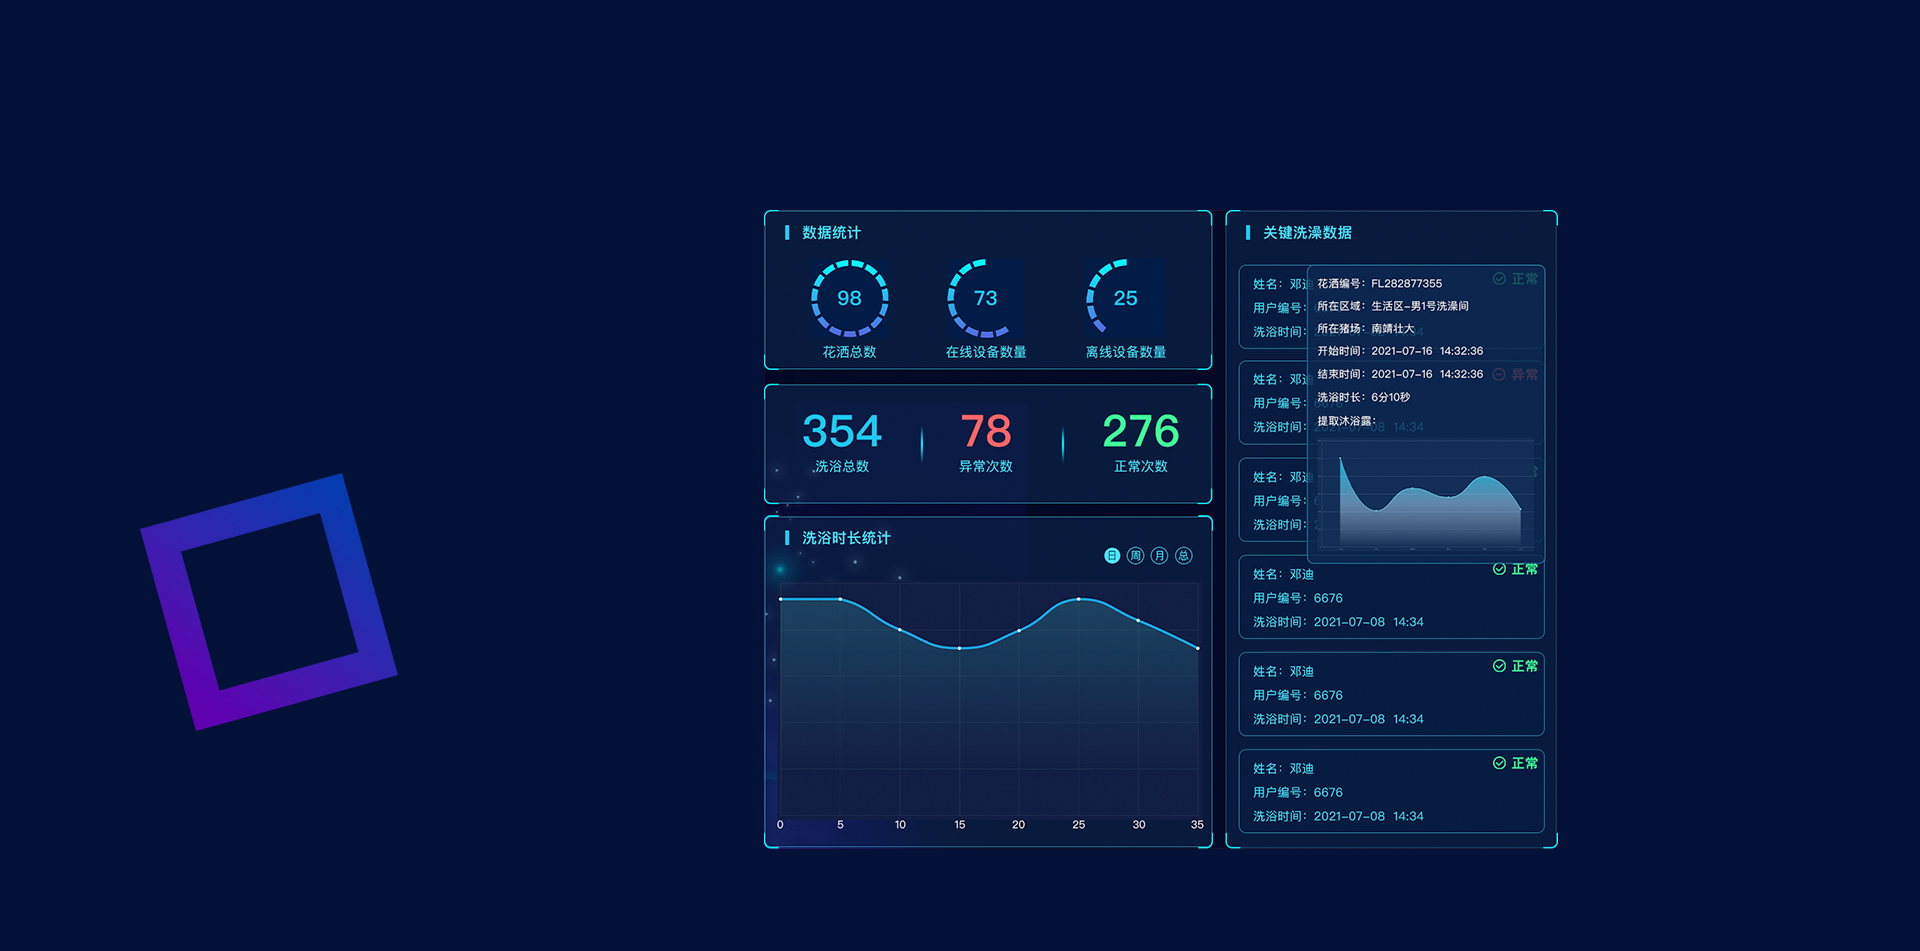
Task: Click the green check icon on last record
Action: [x=1499, y=763]
